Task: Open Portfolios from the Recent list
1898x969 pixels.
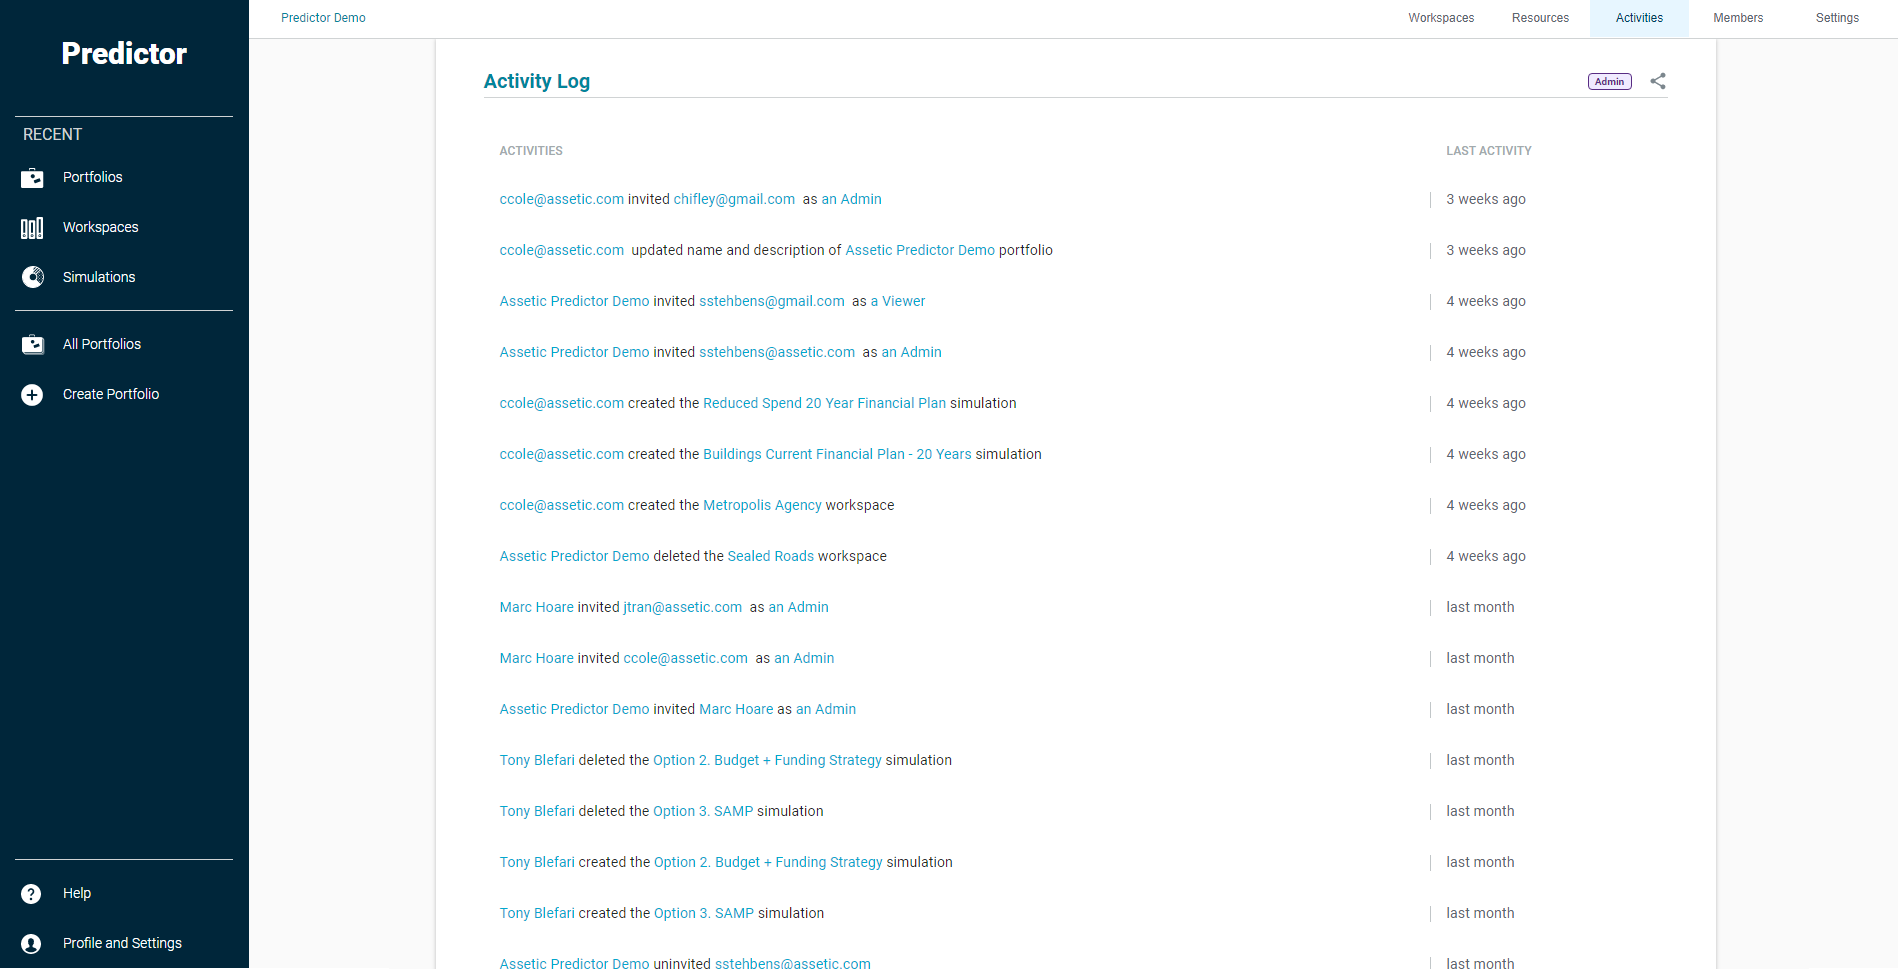Action: coord(93,177)
